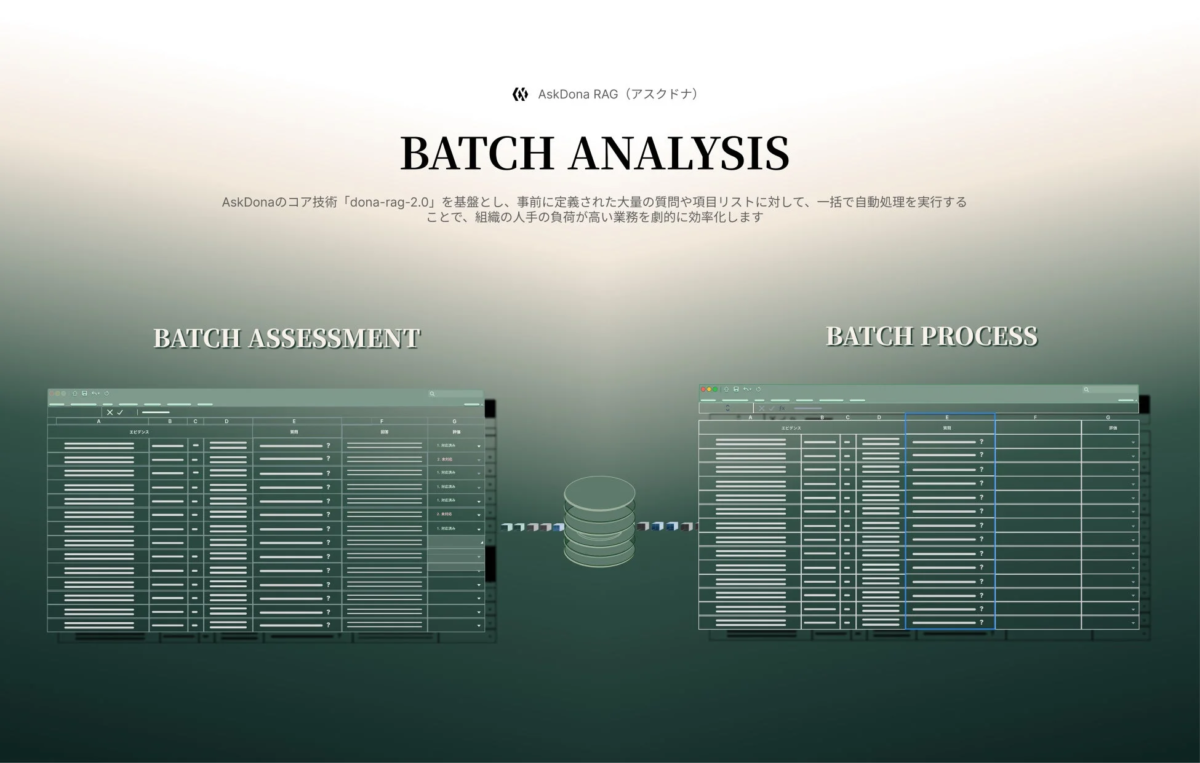Click the BATCH ASSESSMENT heading

pos(286,339)
